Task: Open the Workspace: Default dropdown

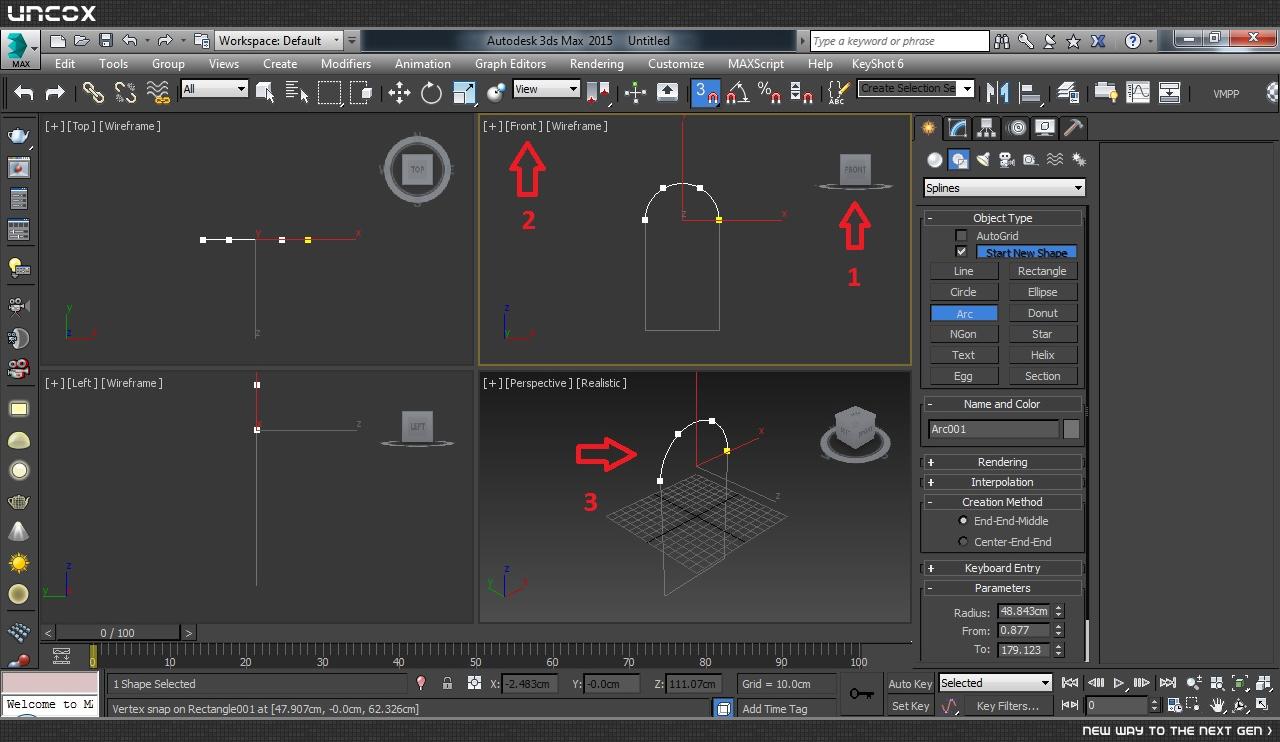Action: pyautogui.click(x=279, y=41)
